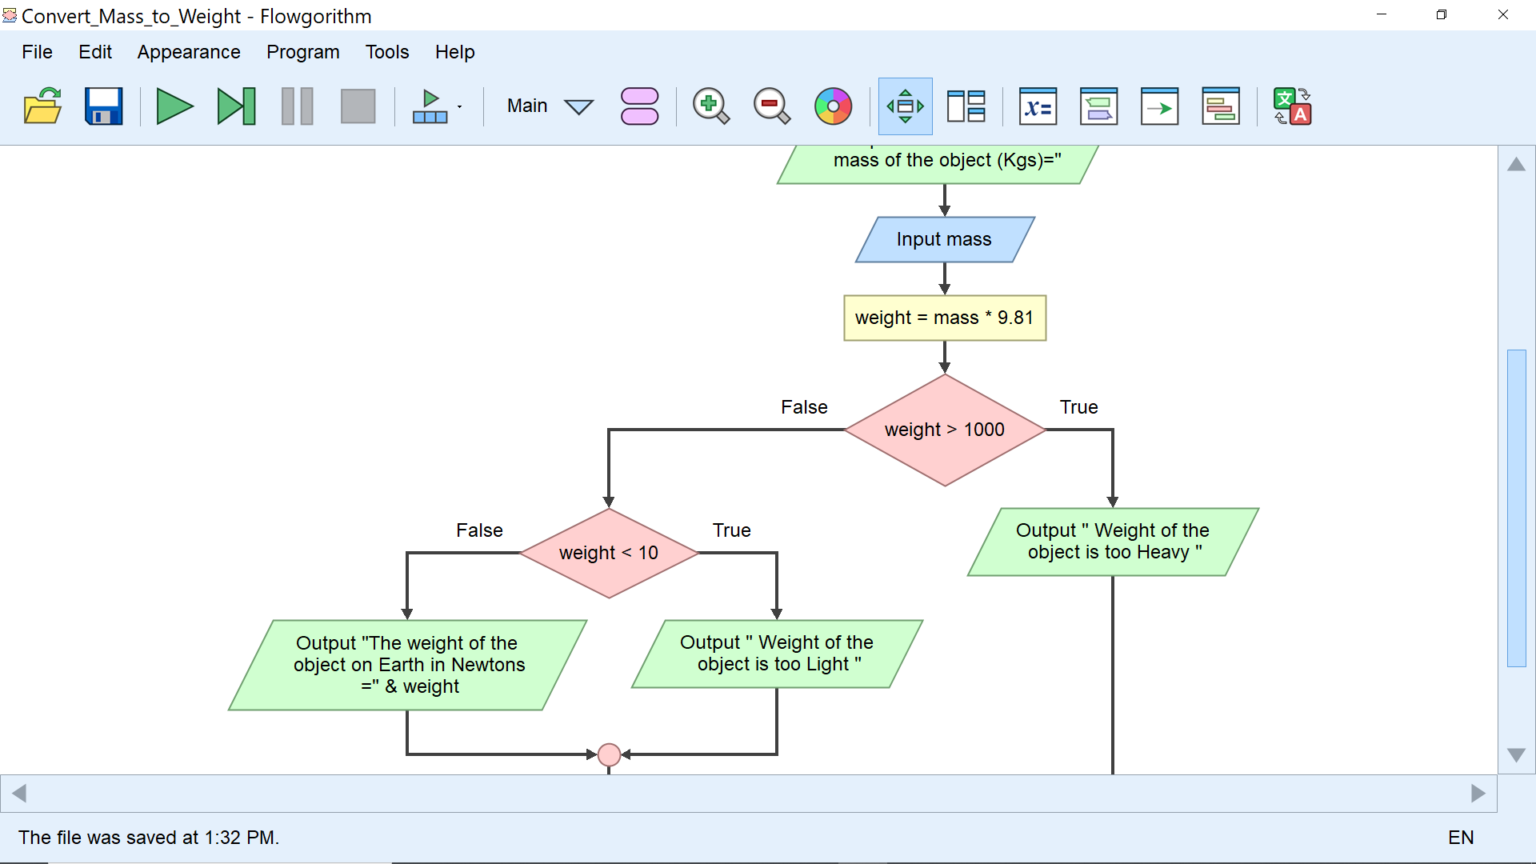Open the variable watch window
1536x864 pixels.
[x=1038, y=106]
